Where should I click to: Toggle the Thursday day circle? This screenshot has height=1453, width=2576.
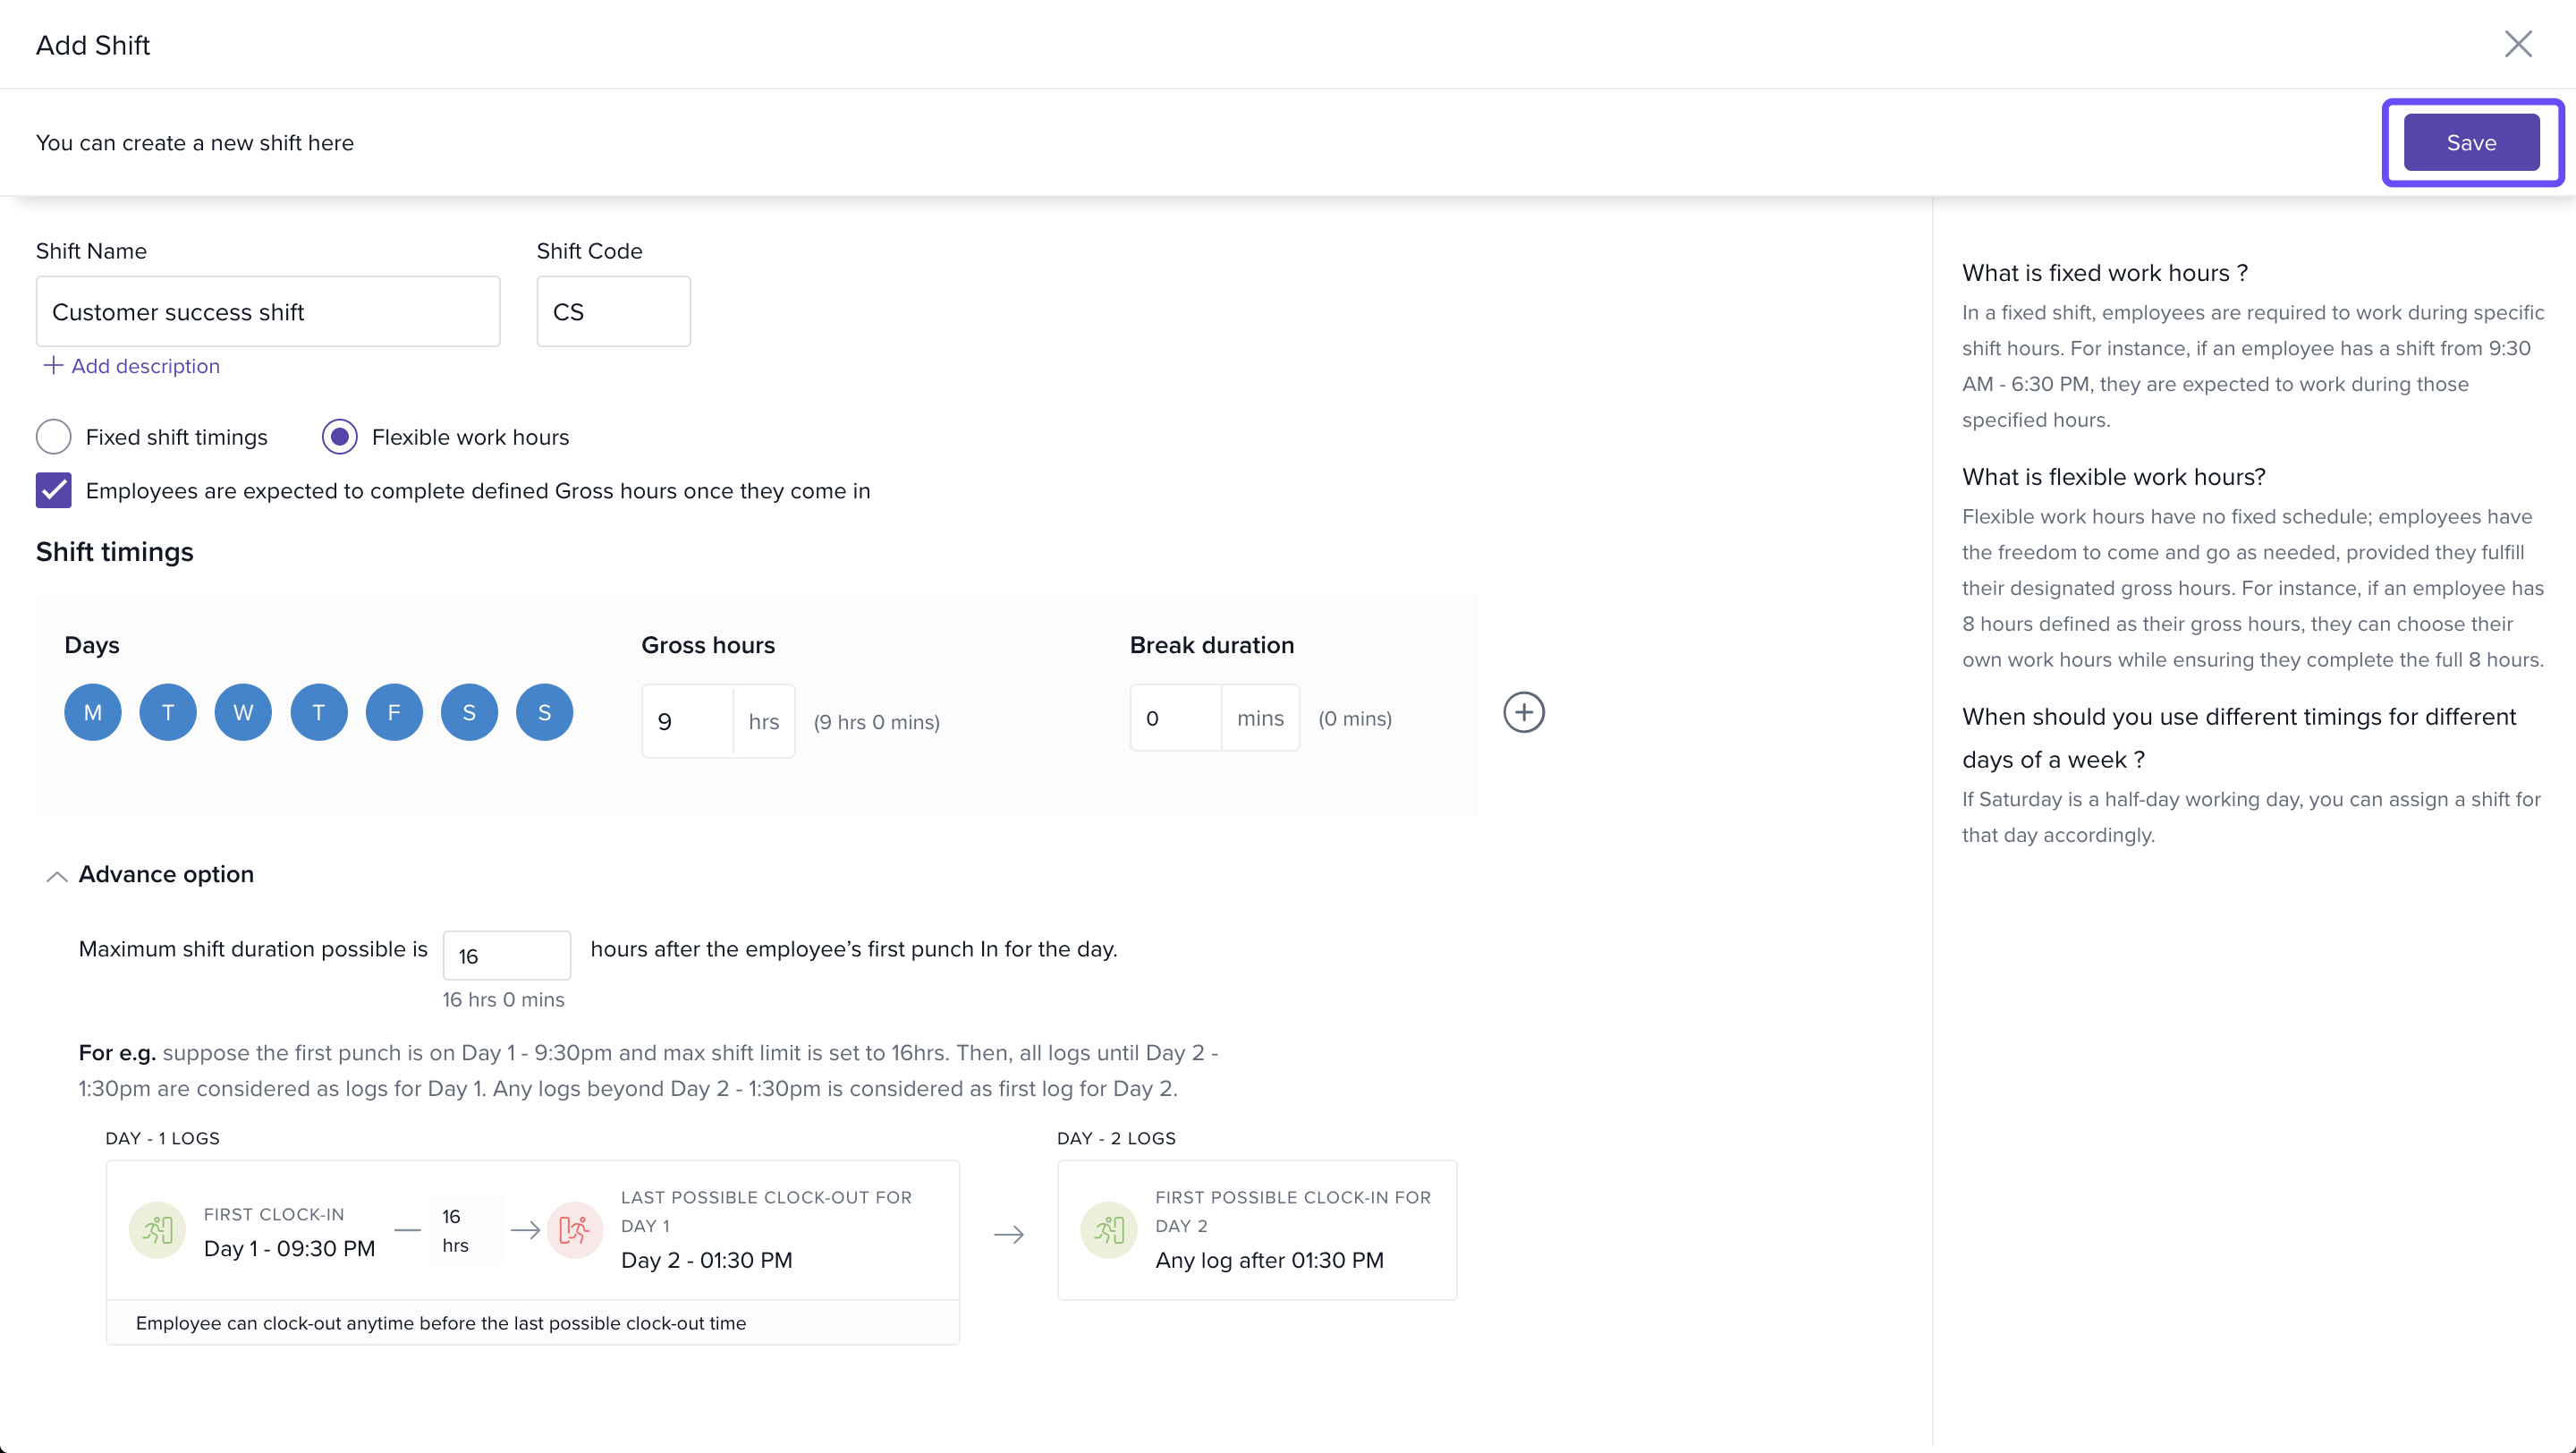[x=319, y=713]
